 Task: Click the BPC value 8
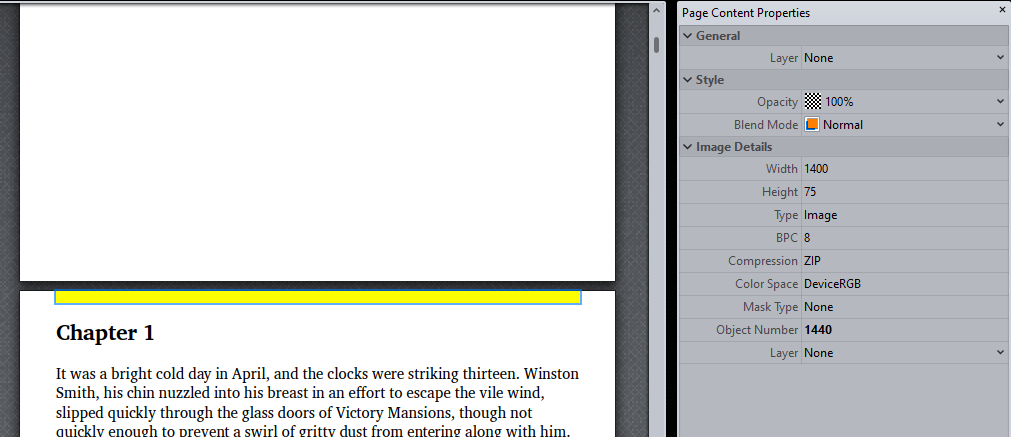tap(807, 238)
